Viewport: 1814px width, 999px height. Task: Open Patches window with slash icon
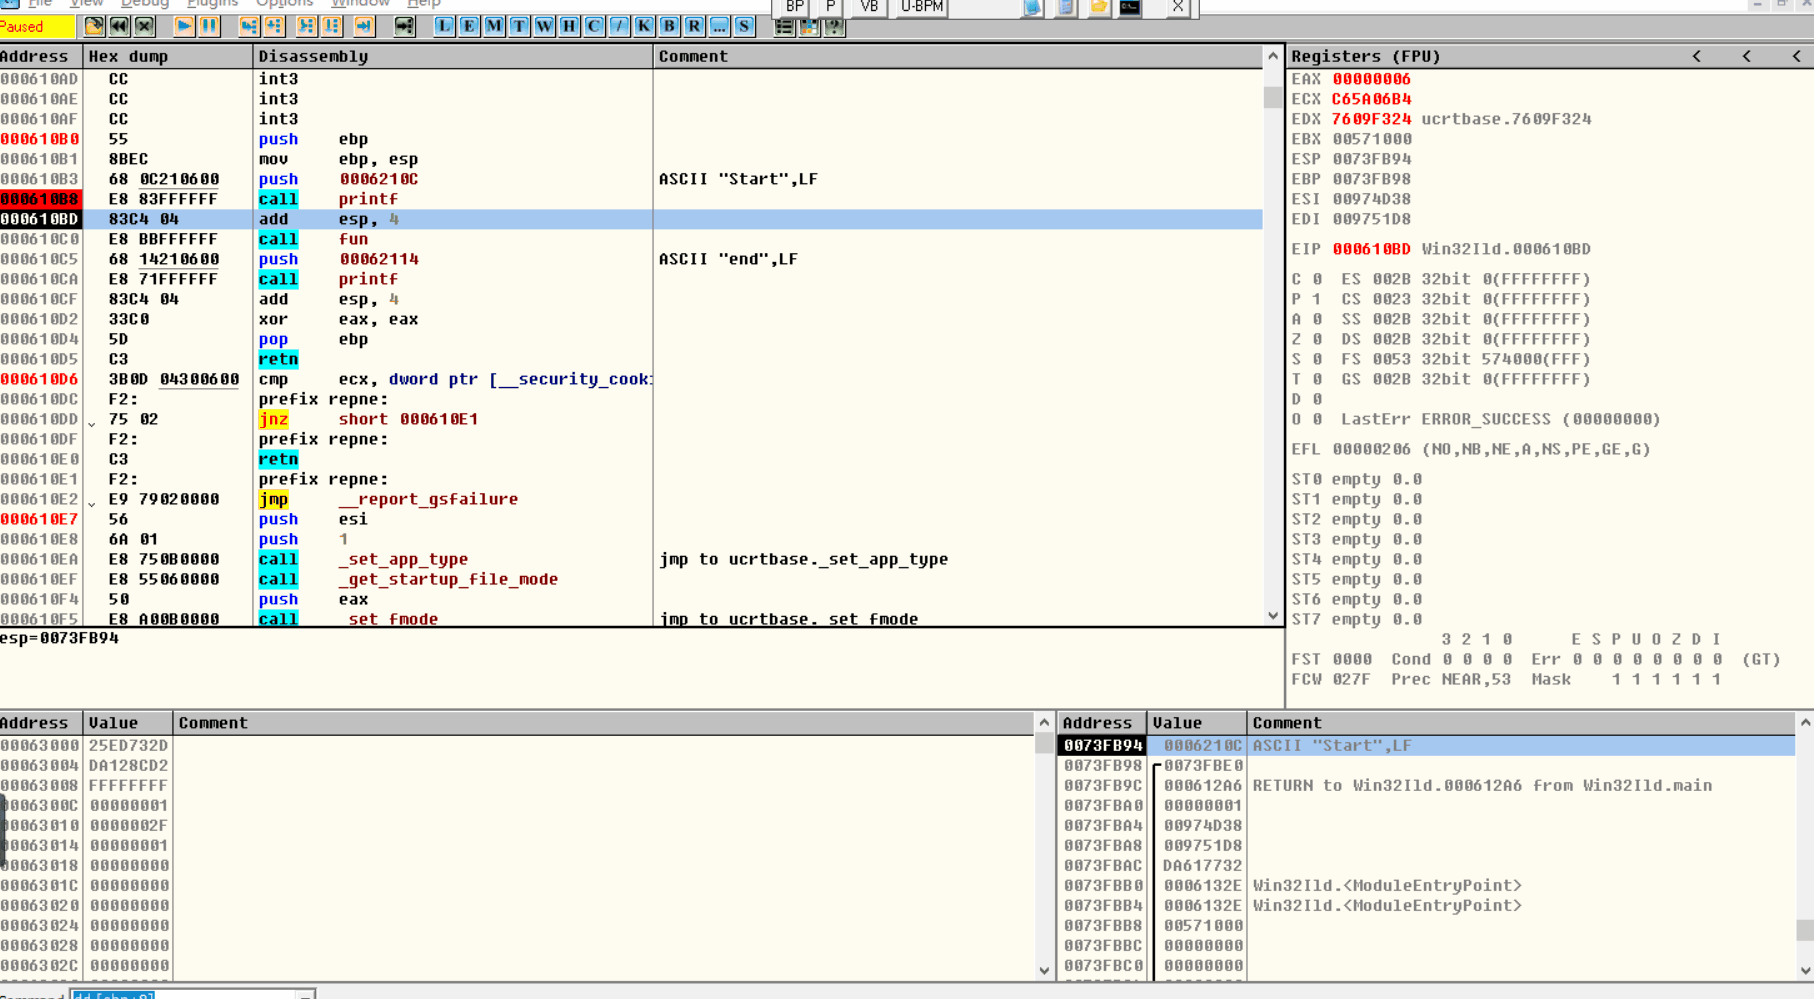(x=619, y=26)
